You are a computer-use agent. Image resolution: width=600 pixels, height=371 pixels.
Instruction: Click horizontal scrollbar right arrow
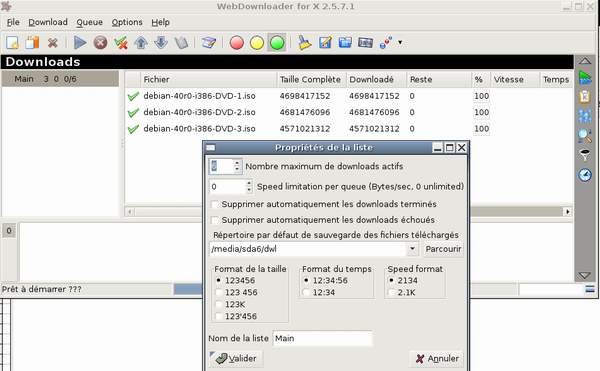(x=568, y=212)
